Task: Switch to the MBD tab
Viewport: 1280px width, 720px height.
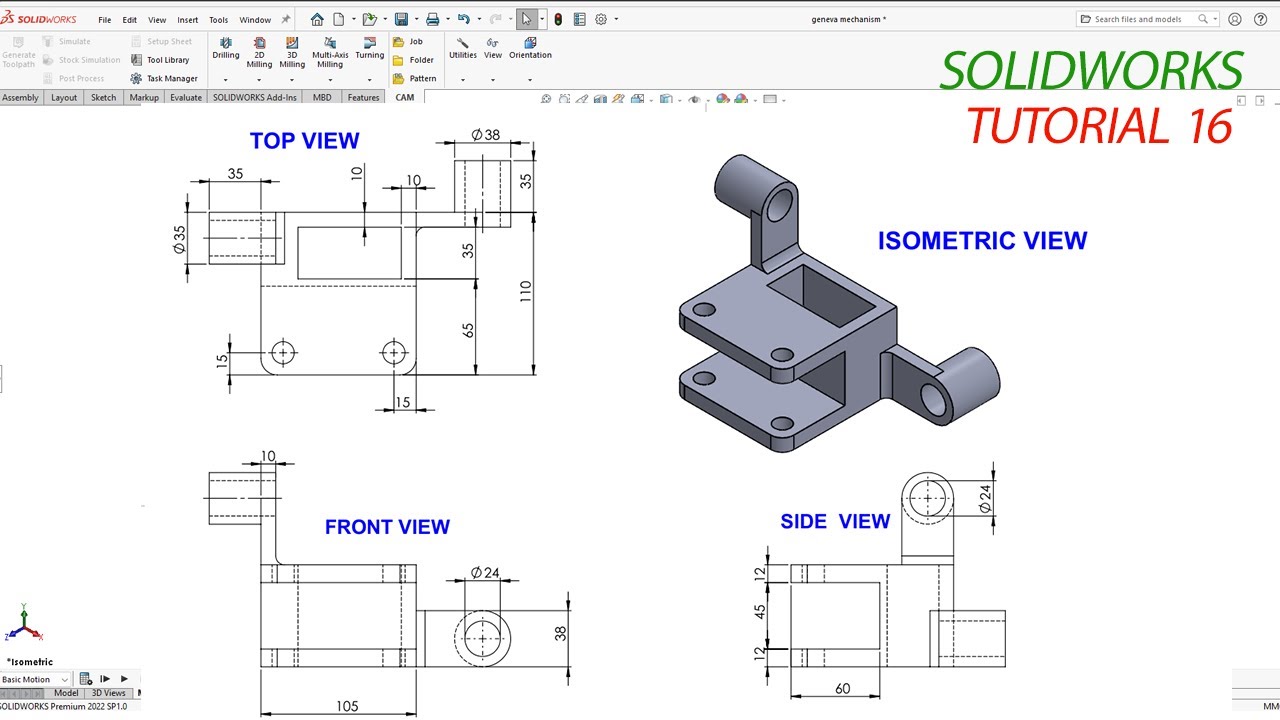Action: click(x=322, y=97)
